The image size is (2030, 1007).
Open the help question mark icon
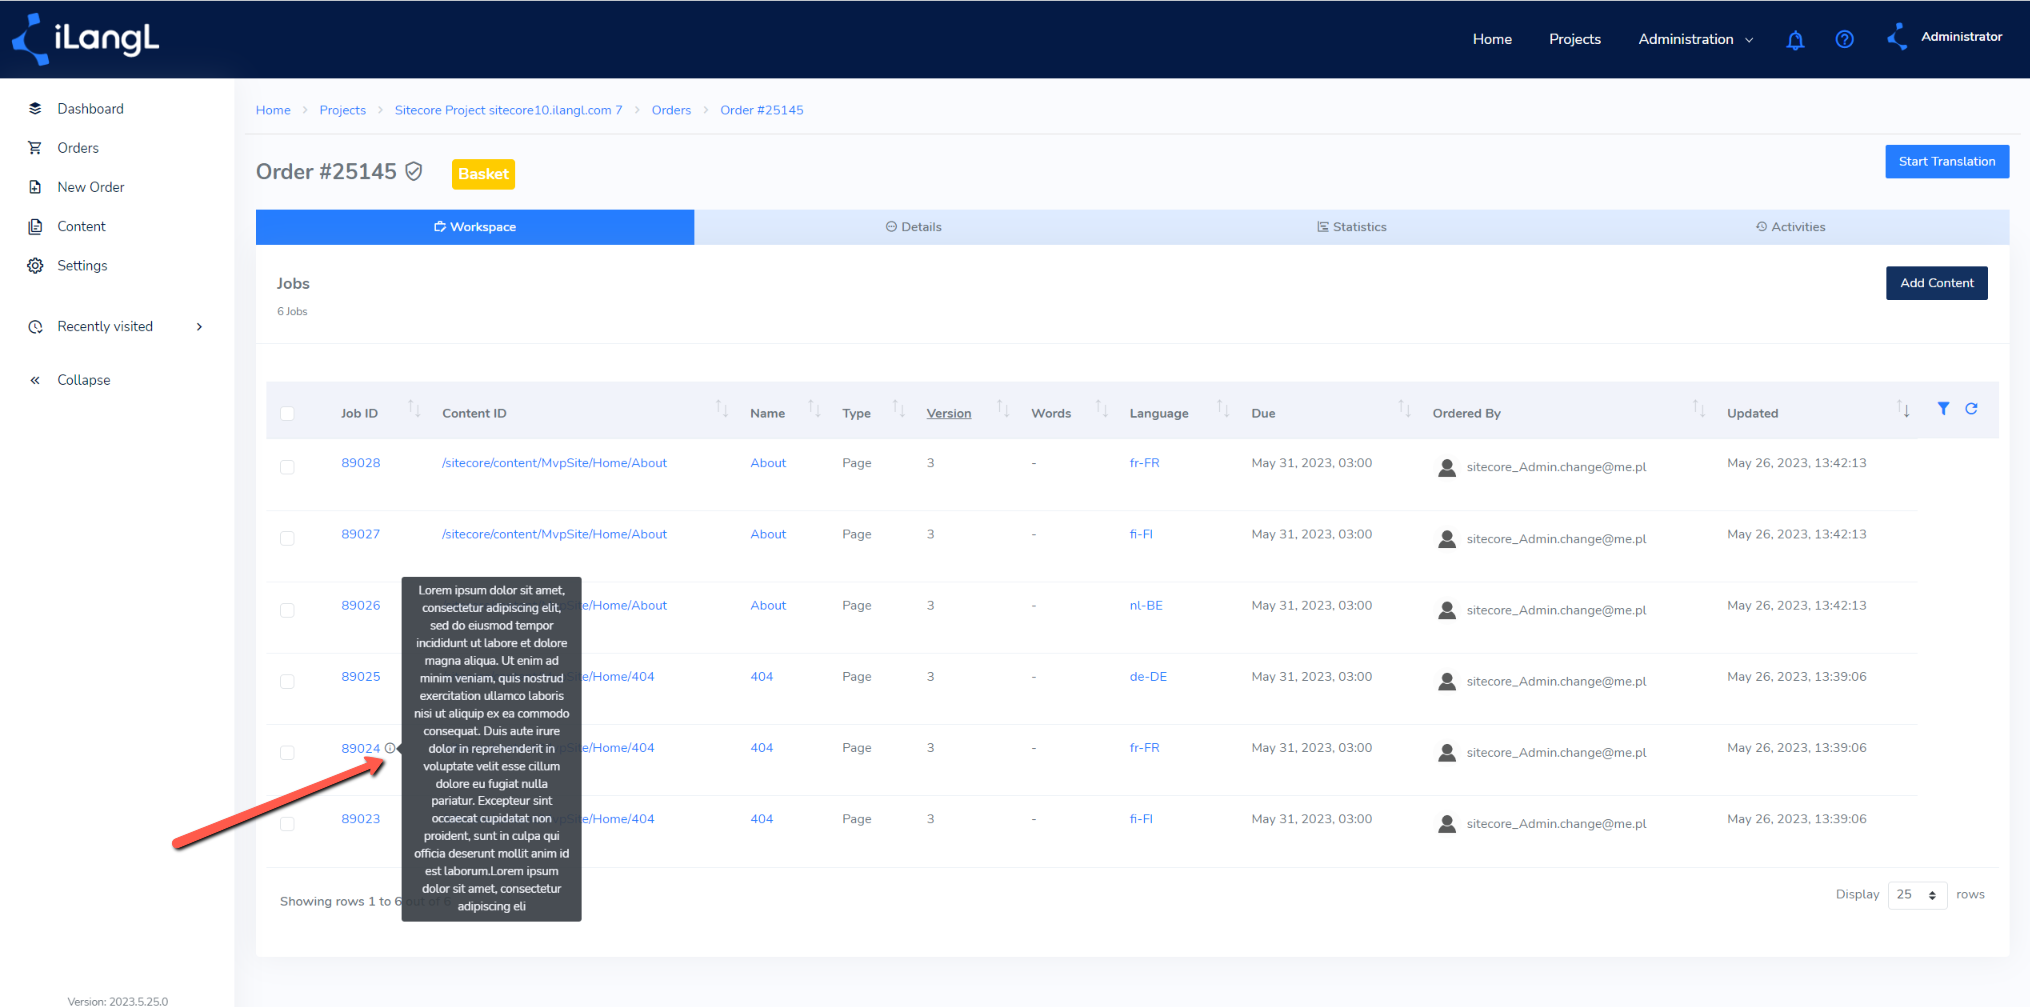(x=1844, y=39)
